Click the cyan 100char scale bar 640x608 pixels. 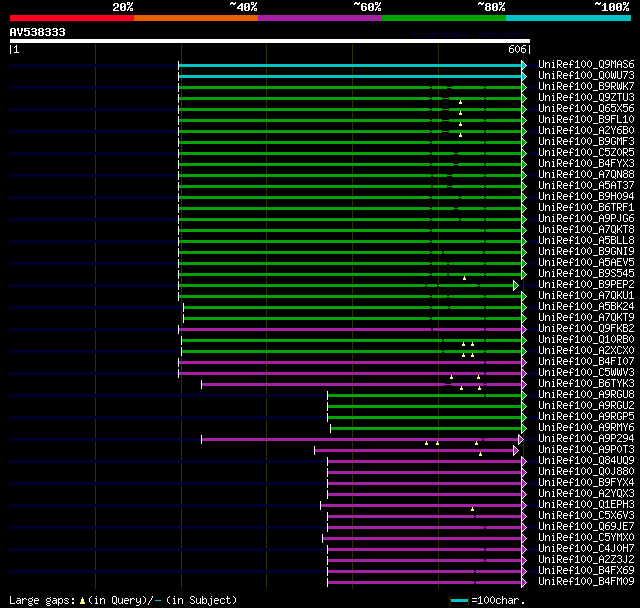click(x=459, y=600)
